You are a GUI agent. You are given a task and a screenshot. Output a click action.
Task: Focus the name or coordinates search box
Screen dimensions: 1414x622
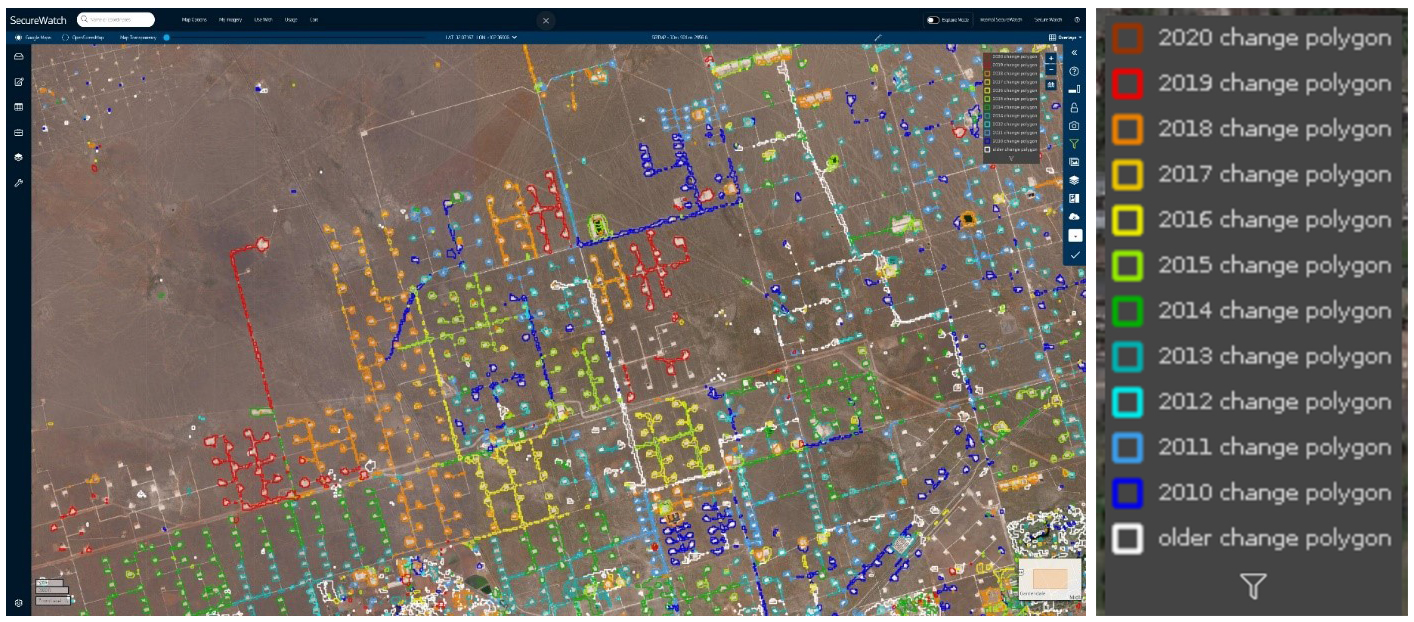pos(116,20)
